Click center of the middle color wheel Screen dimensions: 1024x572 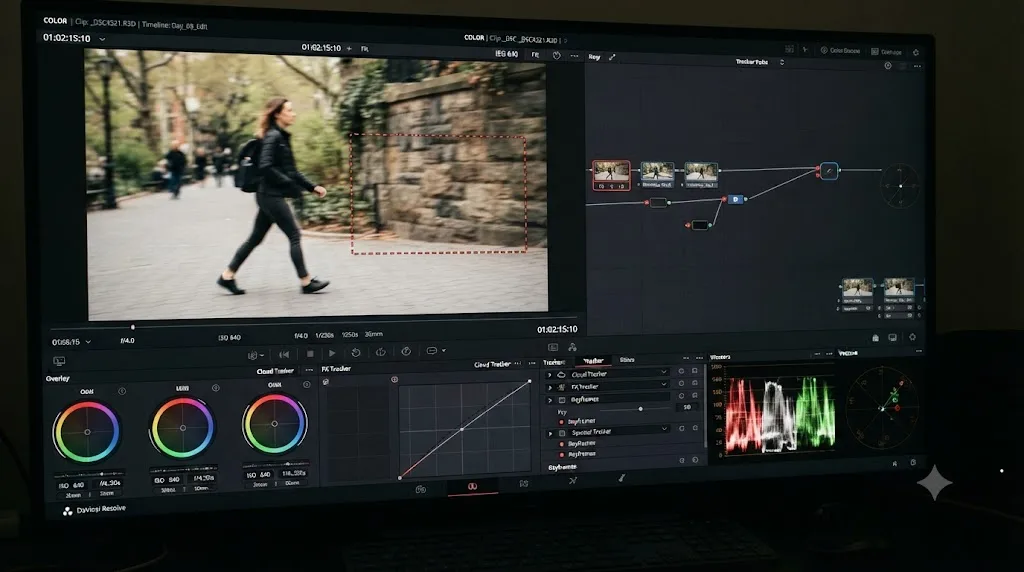point(183,428)
